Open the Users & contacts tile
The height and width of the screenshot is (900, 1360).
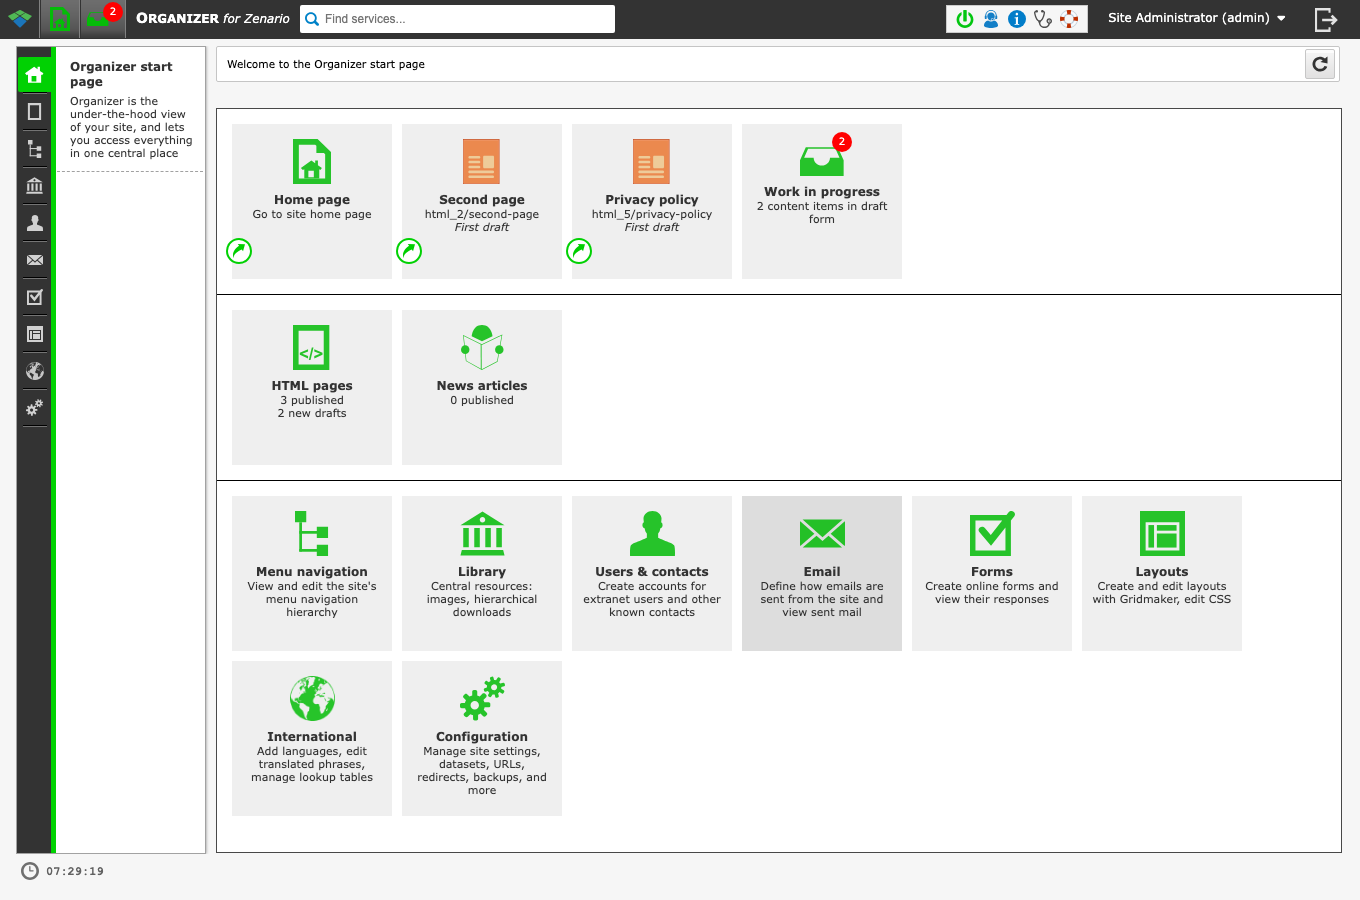(x=652, y=573)
